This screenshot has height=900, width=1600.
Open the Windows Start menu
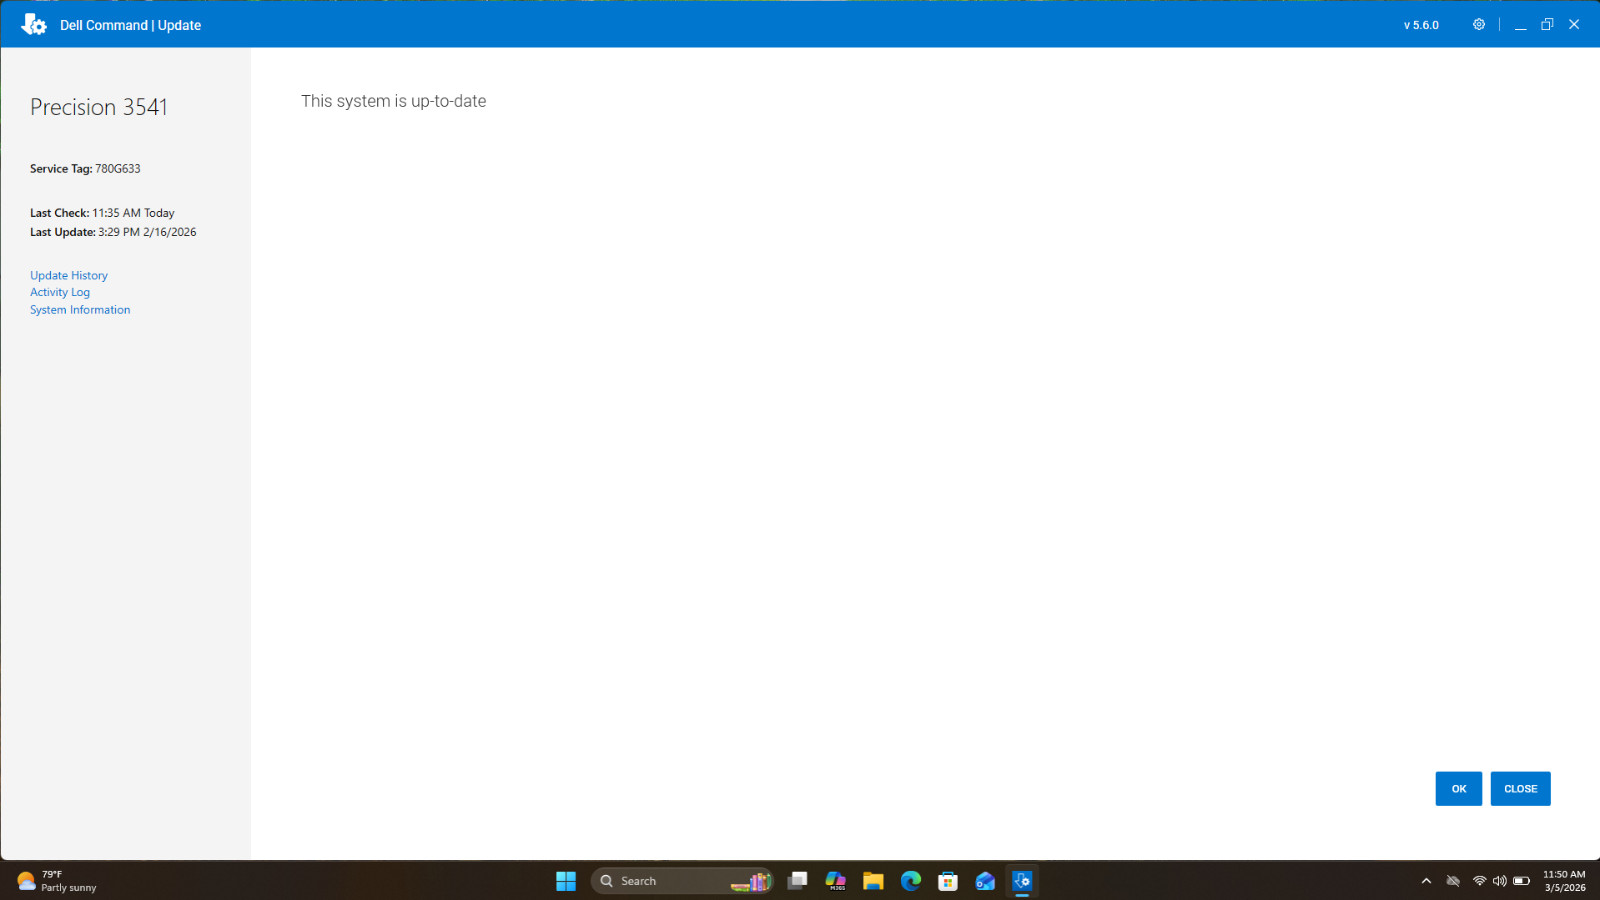coord(566,881)
